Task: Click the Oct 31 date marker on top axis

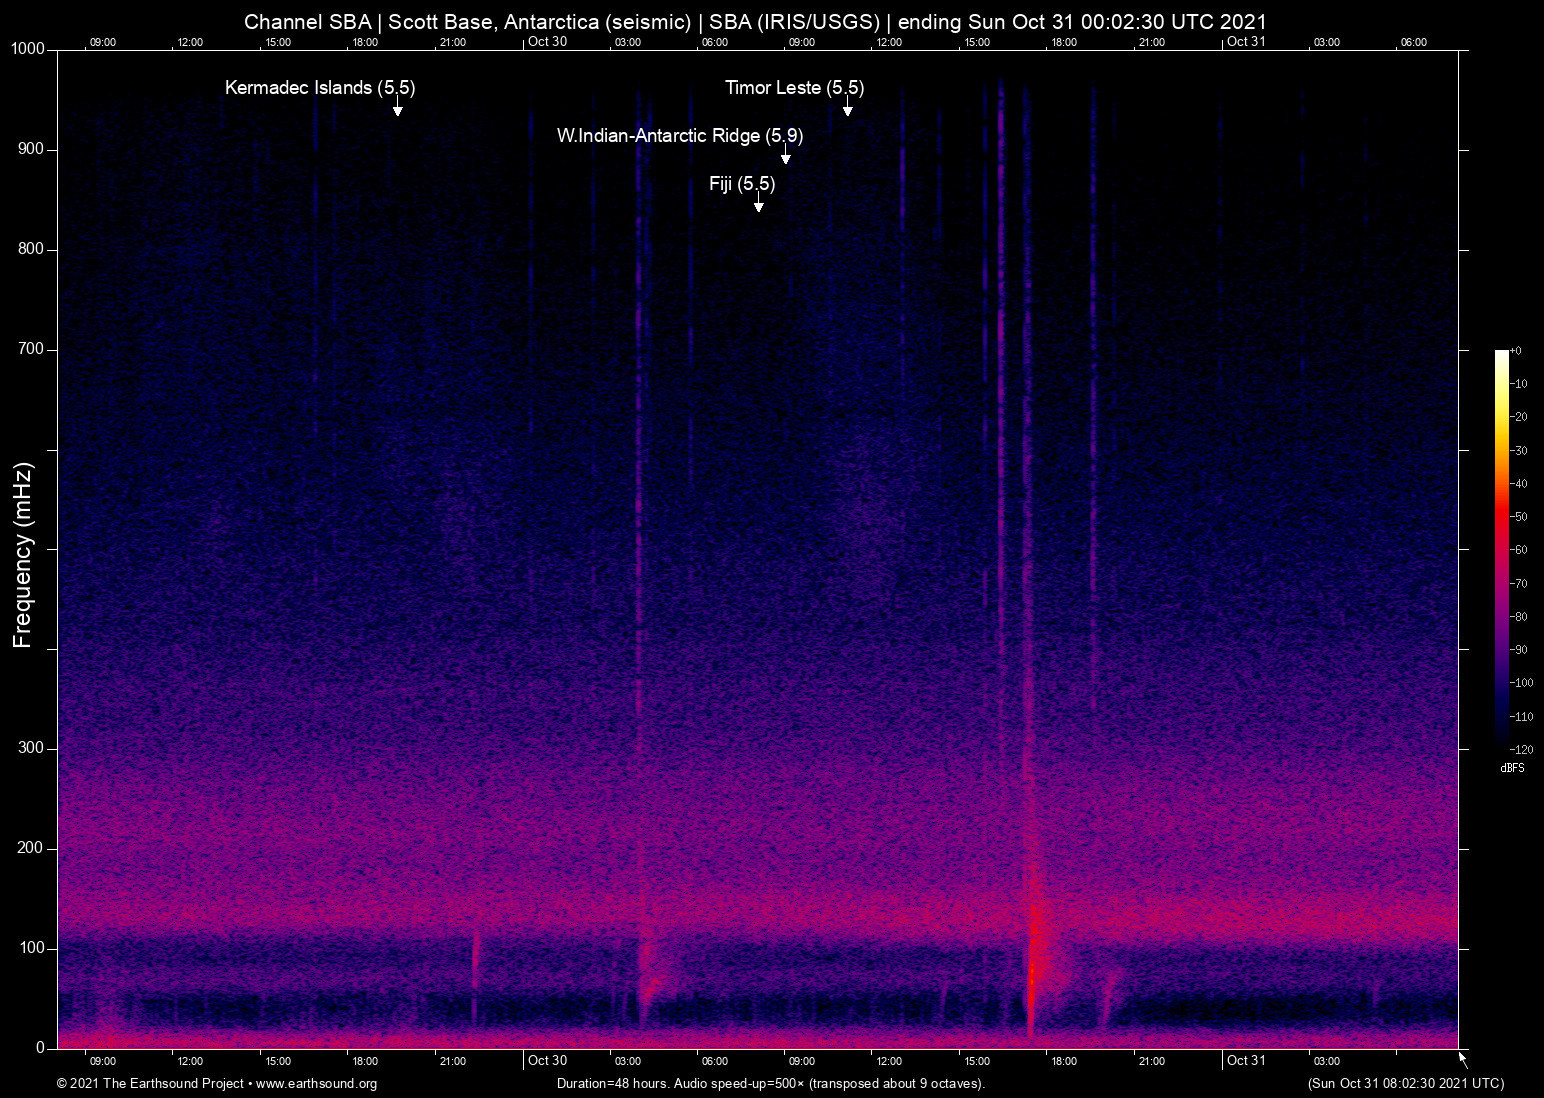Action: point(1246,42)
